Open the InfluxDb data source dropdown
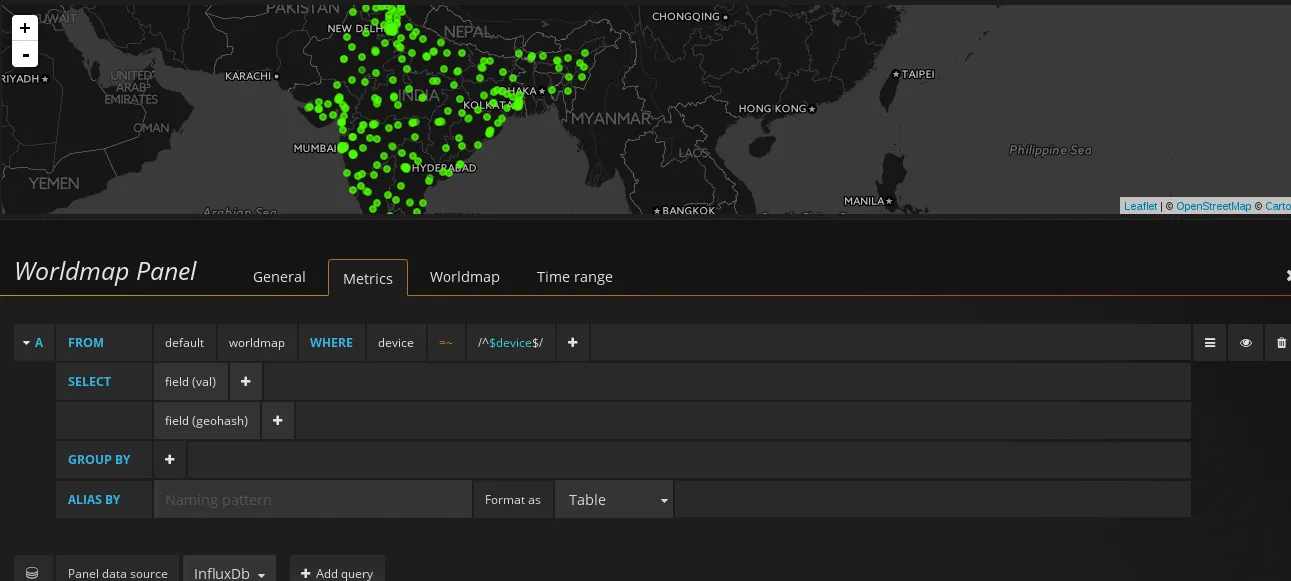The width and height of the screenshot is (1291, 581). (229, 573)
